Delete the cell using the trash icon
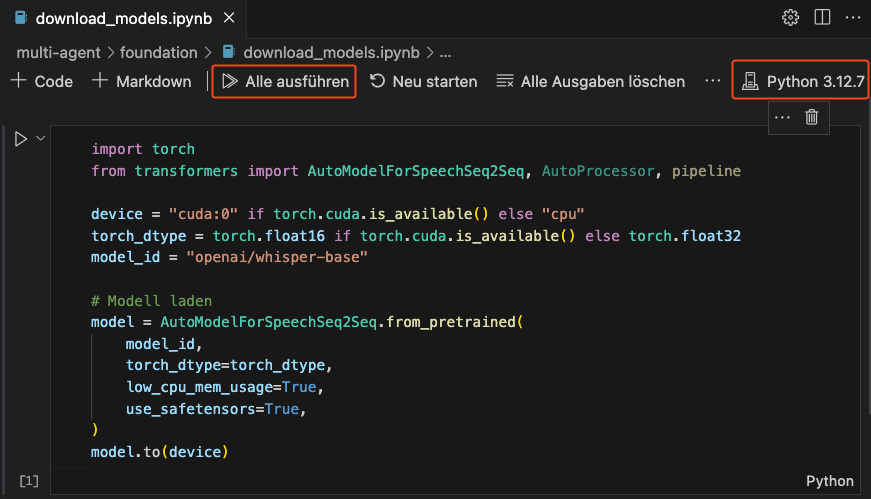Image resolution: width=871 pixels, height=499 pixels. [x=812, y=117]
